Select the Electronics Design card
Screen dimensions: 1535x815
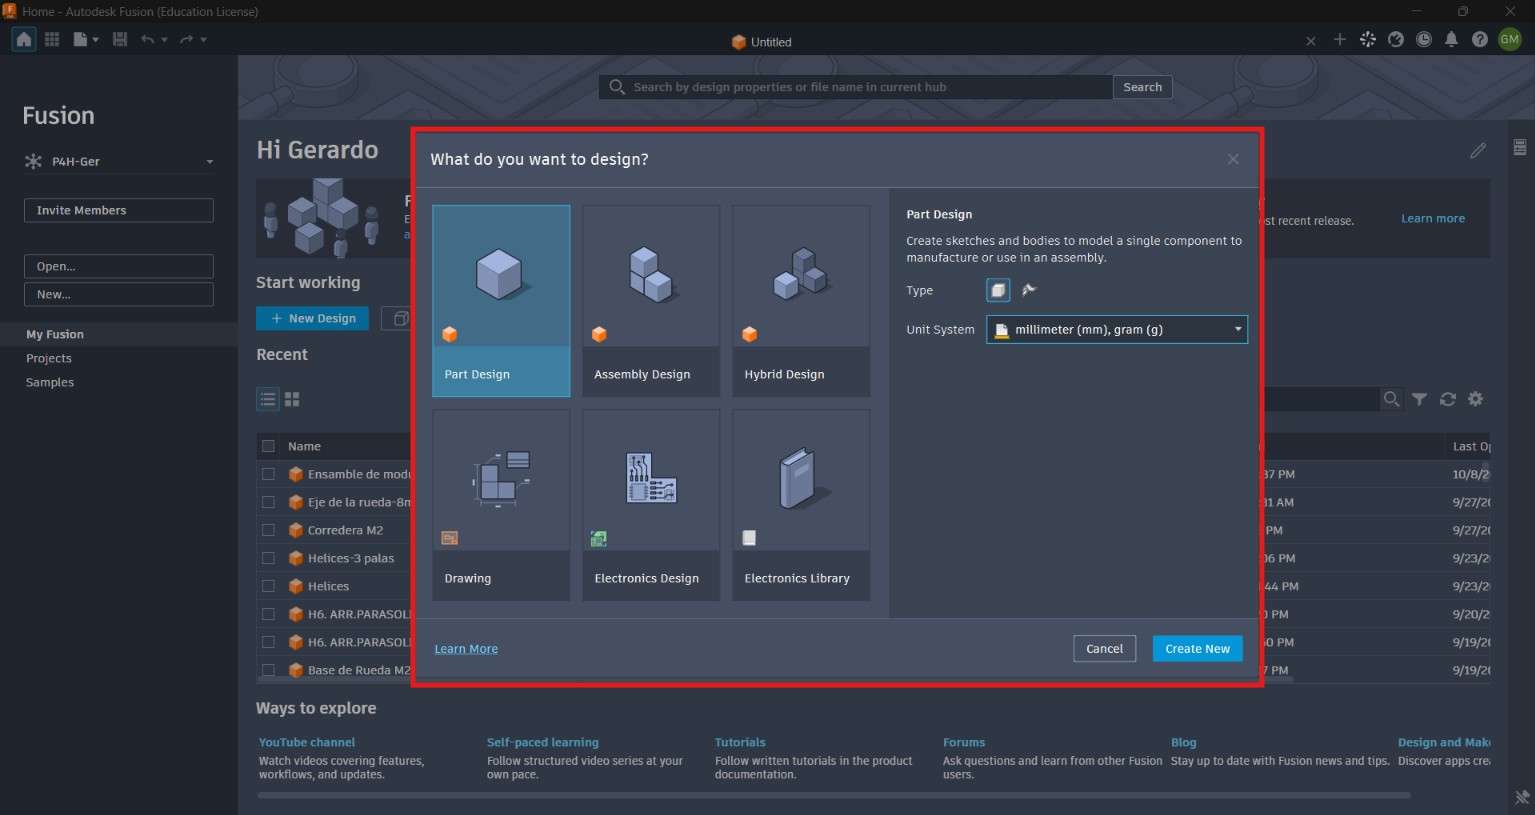(x=651, y=505)
